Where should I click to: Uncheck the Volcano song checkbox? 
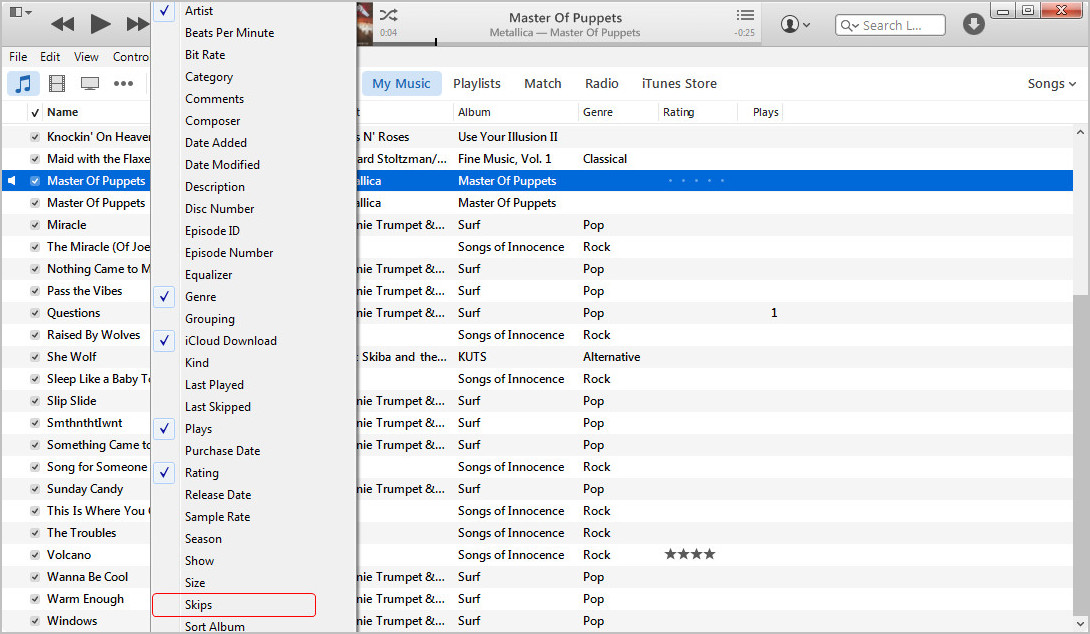click(x=35, y=555)
